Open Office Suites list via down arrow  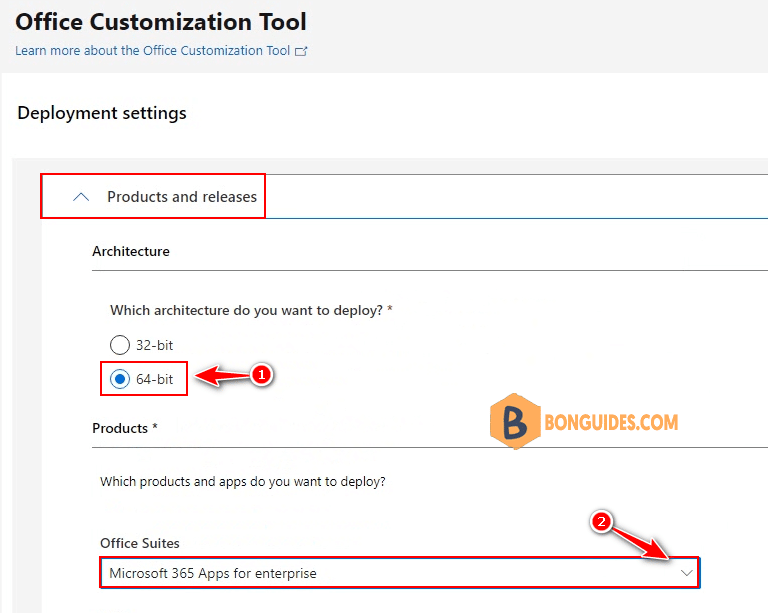coord(686,573)
